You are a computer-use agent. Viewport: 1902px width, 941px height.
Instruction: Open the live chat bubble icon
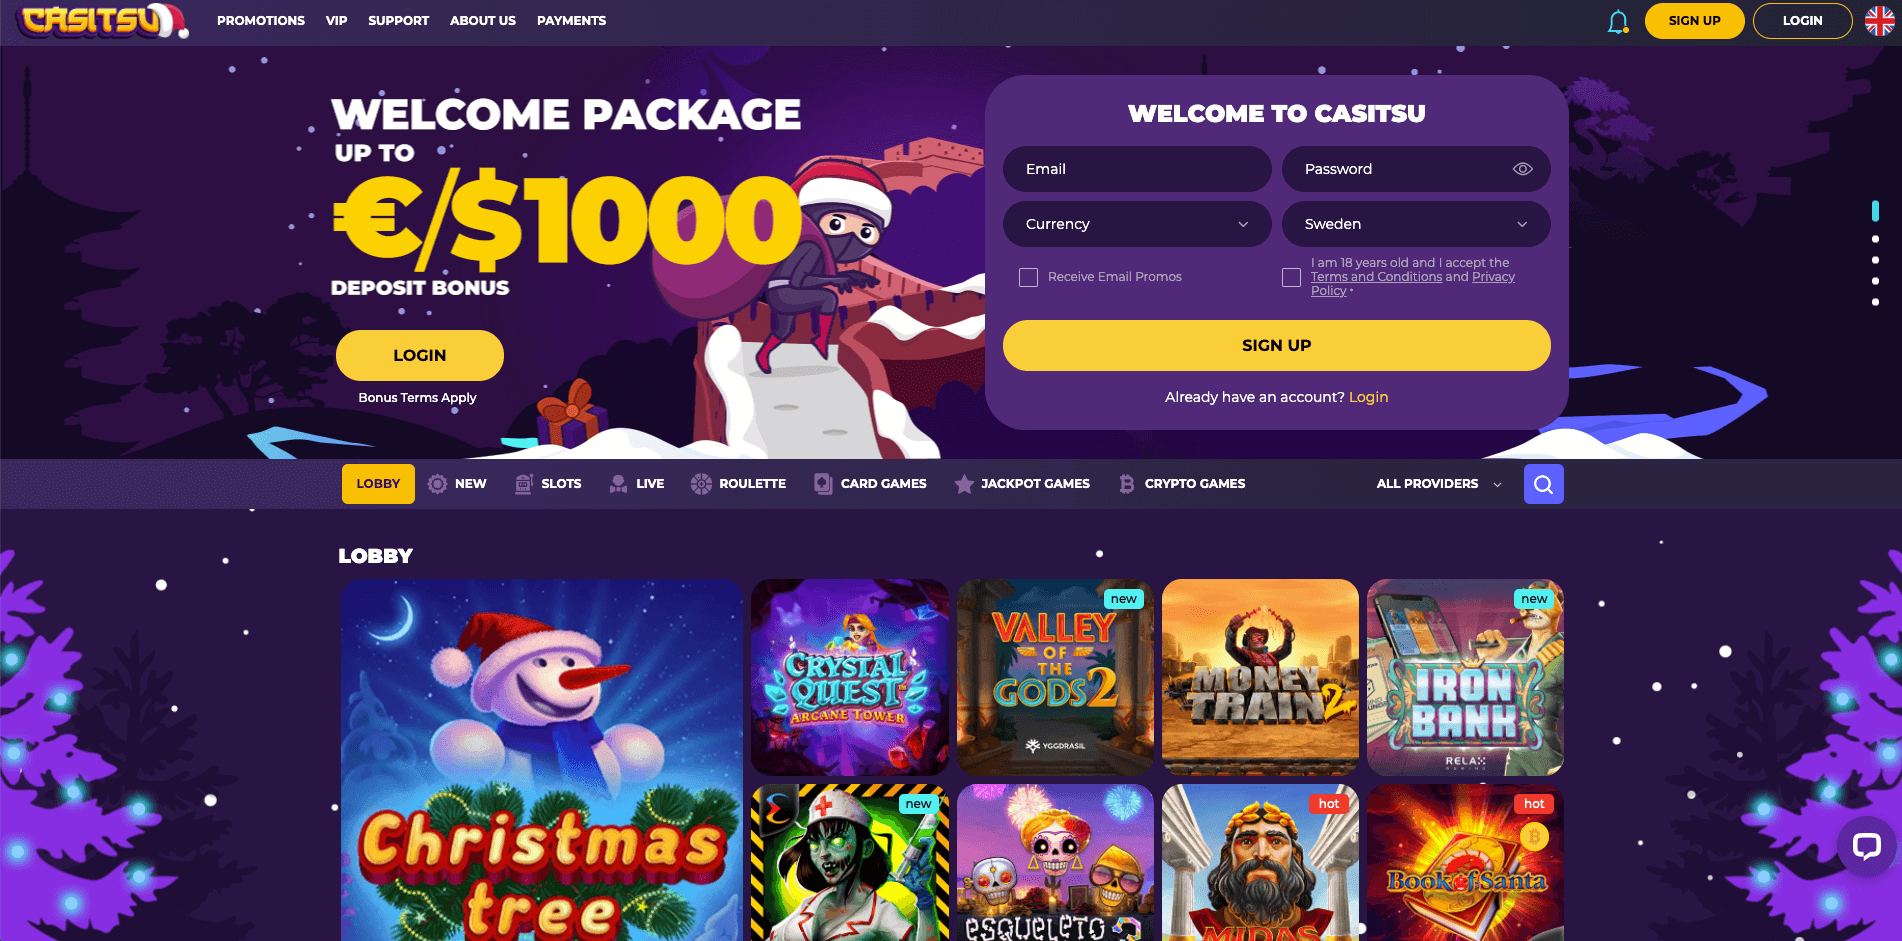point(1866,847)
